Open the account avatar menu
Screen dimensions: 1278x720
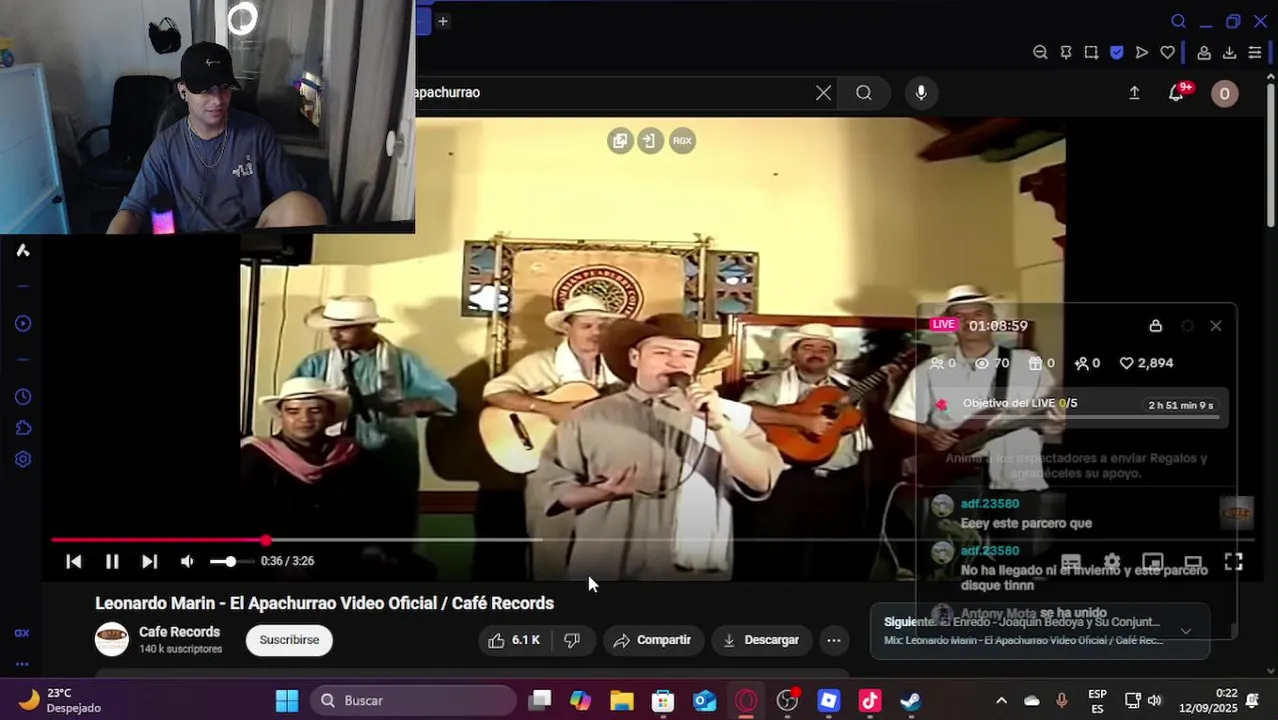tap(1225, 94)
